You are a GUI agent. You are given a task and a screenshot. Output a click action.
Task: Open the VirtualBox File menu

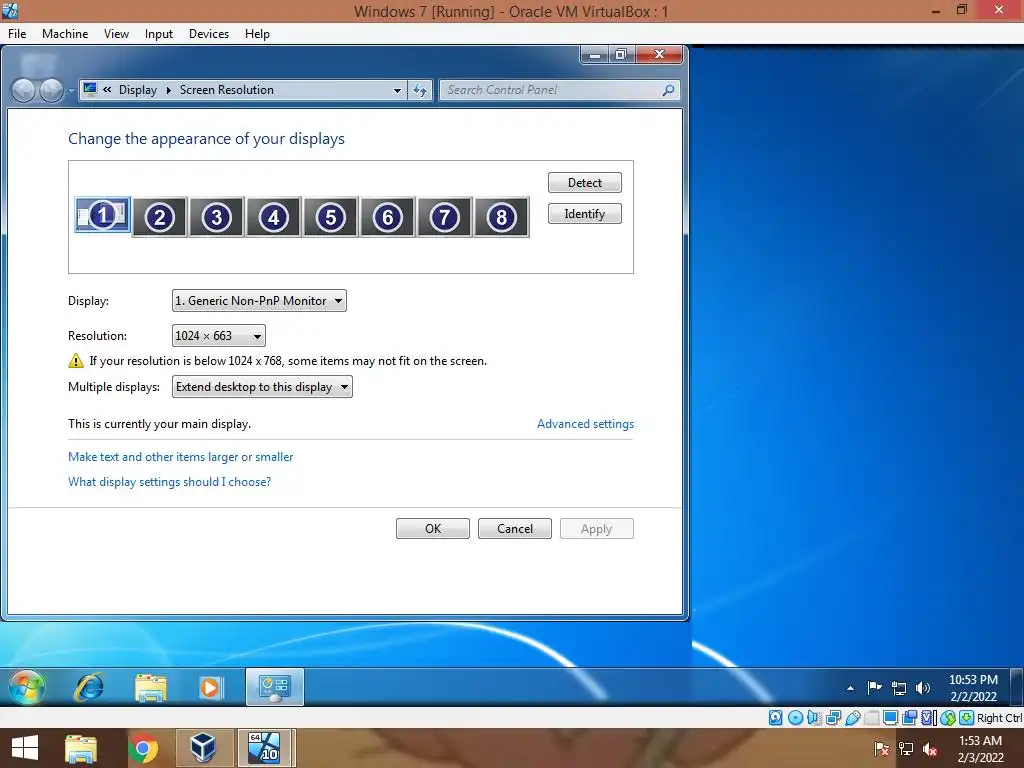pos(17,34)
